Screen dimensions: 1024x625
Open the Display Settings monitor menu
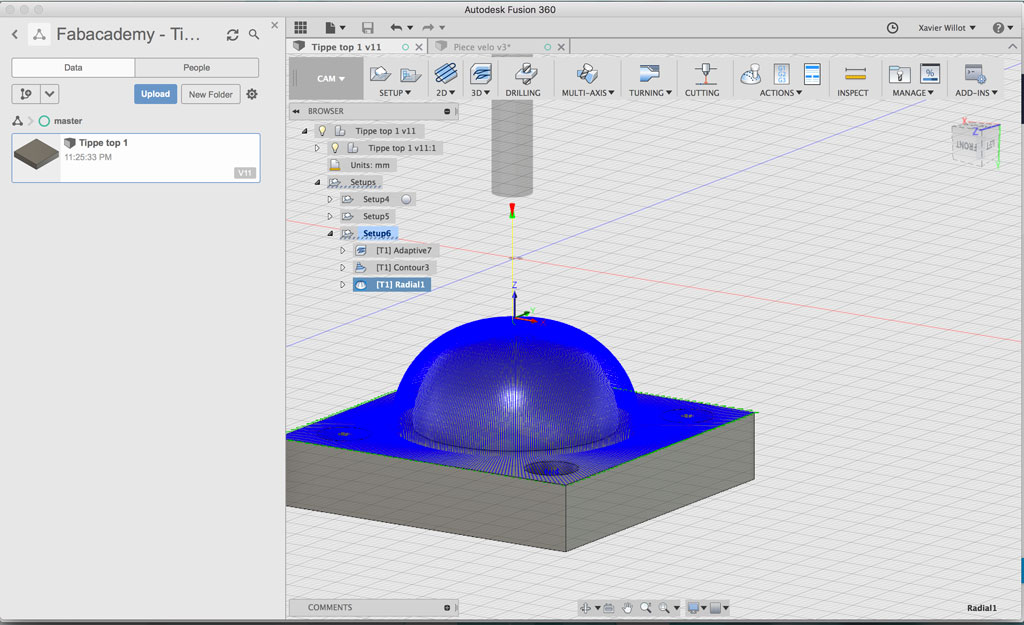(697, 608)
